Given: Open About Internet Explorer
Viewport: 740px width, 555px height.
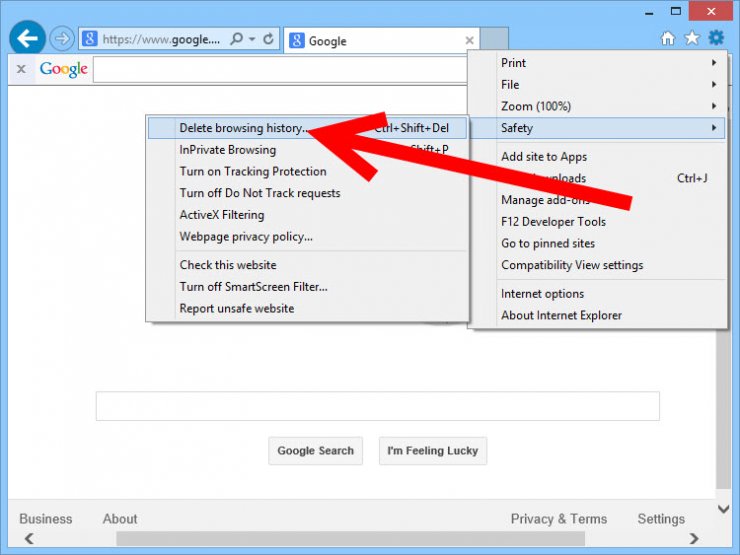Looking at the screenshot, I should (597, 315).
